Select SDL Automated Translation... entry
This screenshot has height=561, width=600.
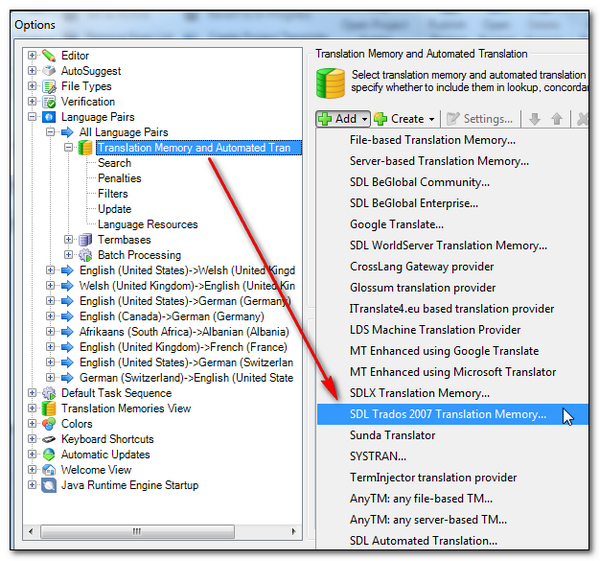coord(452,541)
